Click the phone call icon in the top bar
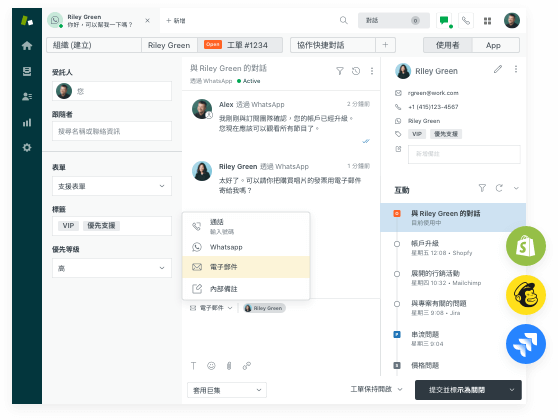The height and width of the screenshot is (420, 558). click(466, 21)
